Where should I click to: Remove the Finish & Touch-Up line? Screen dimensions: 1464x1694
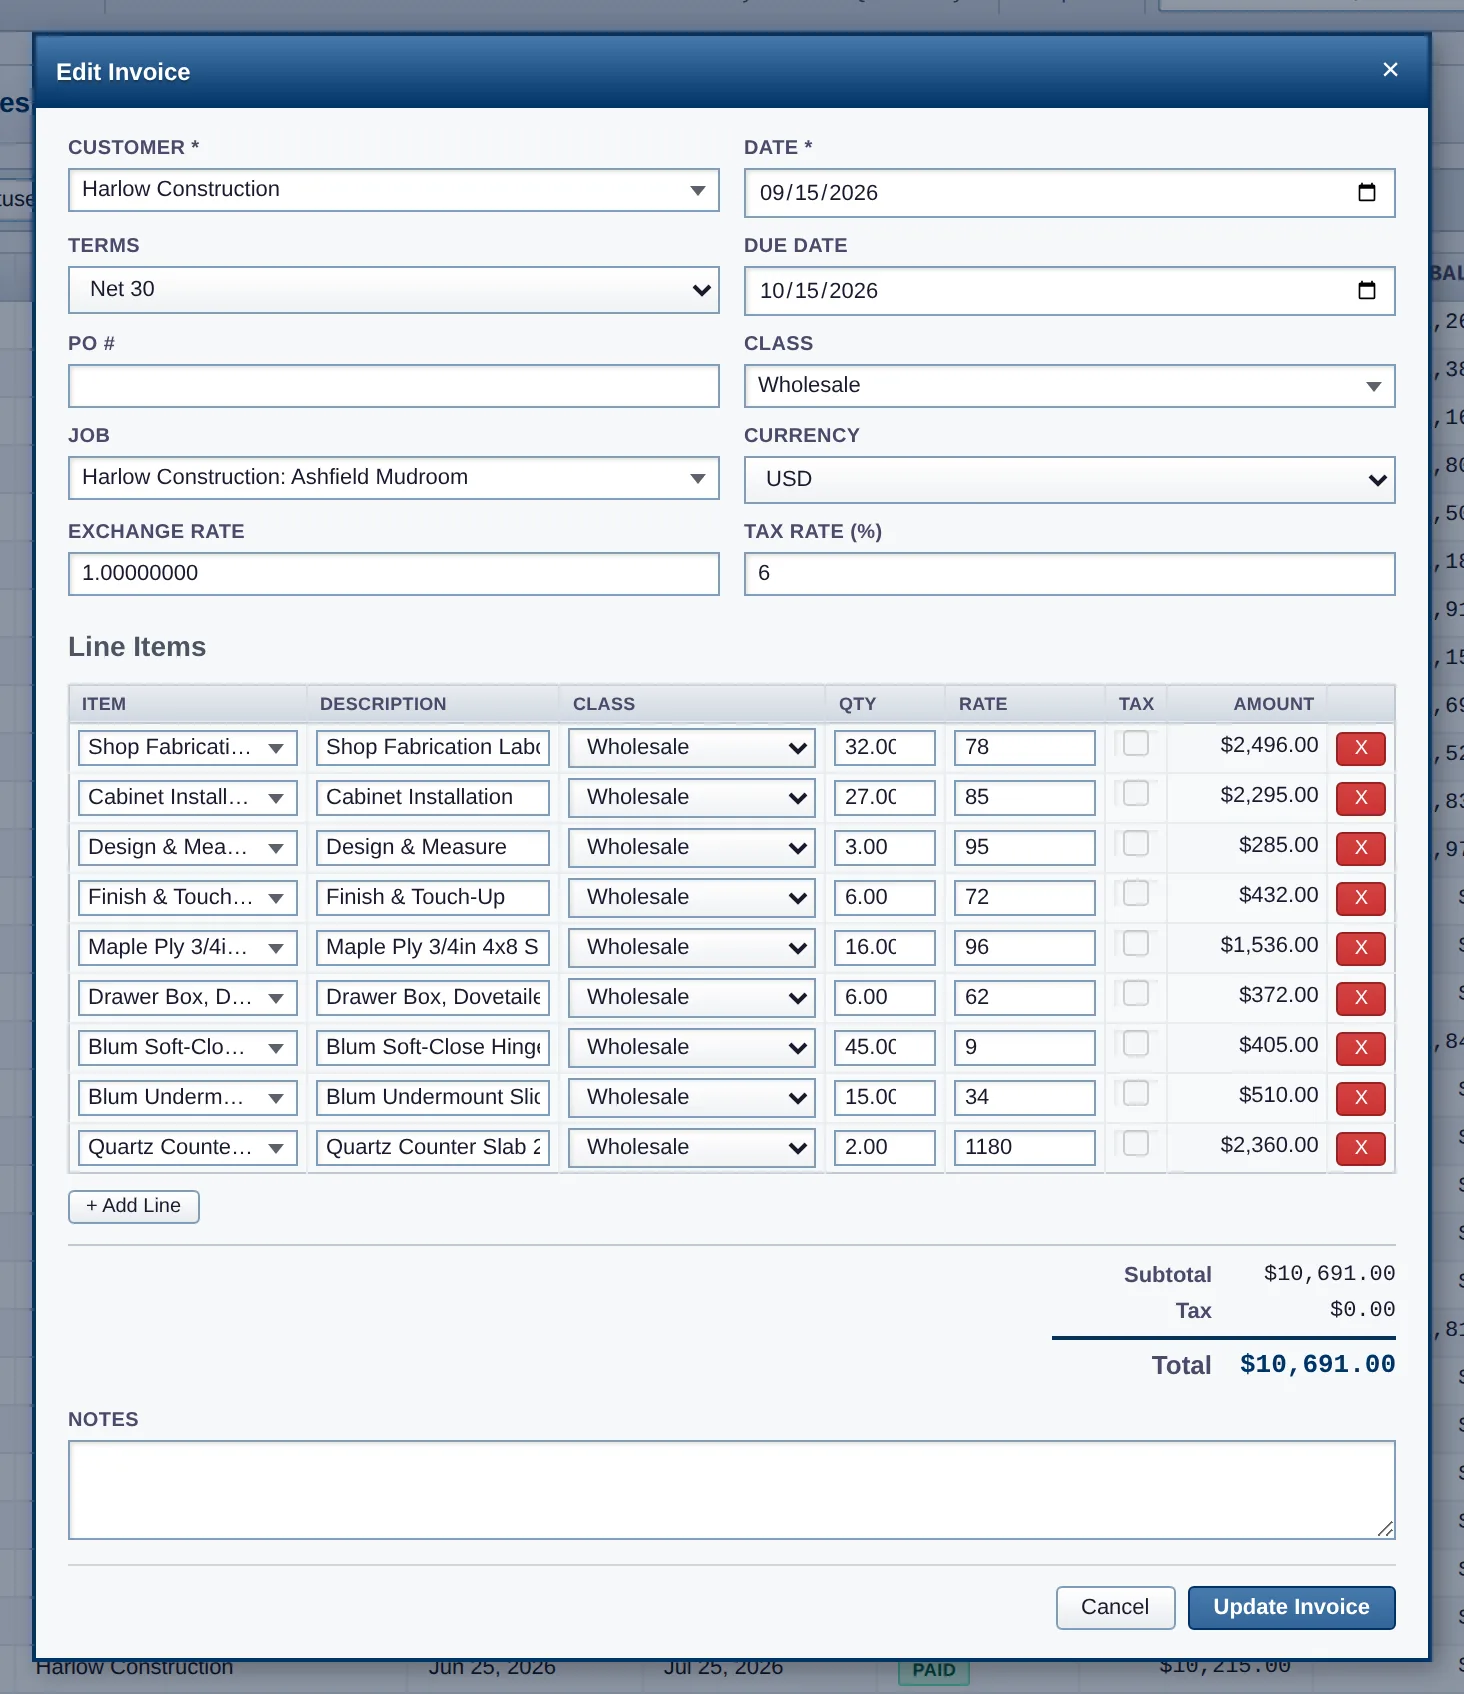coord(1360,898)
